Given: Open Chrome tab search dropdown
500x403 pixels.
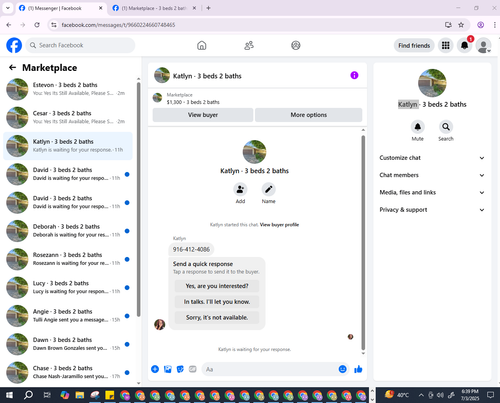Looking at the screenshot, I should click(8, 8).
